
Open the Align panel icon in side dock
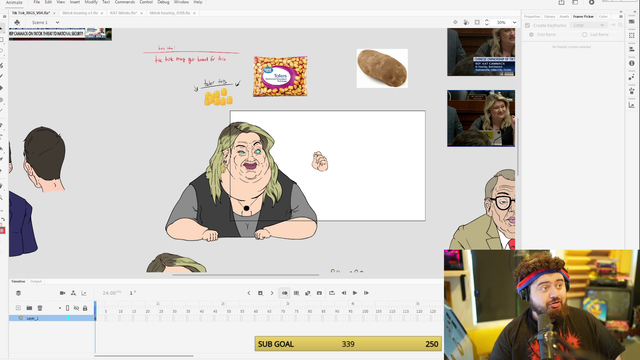pos(632,49)
